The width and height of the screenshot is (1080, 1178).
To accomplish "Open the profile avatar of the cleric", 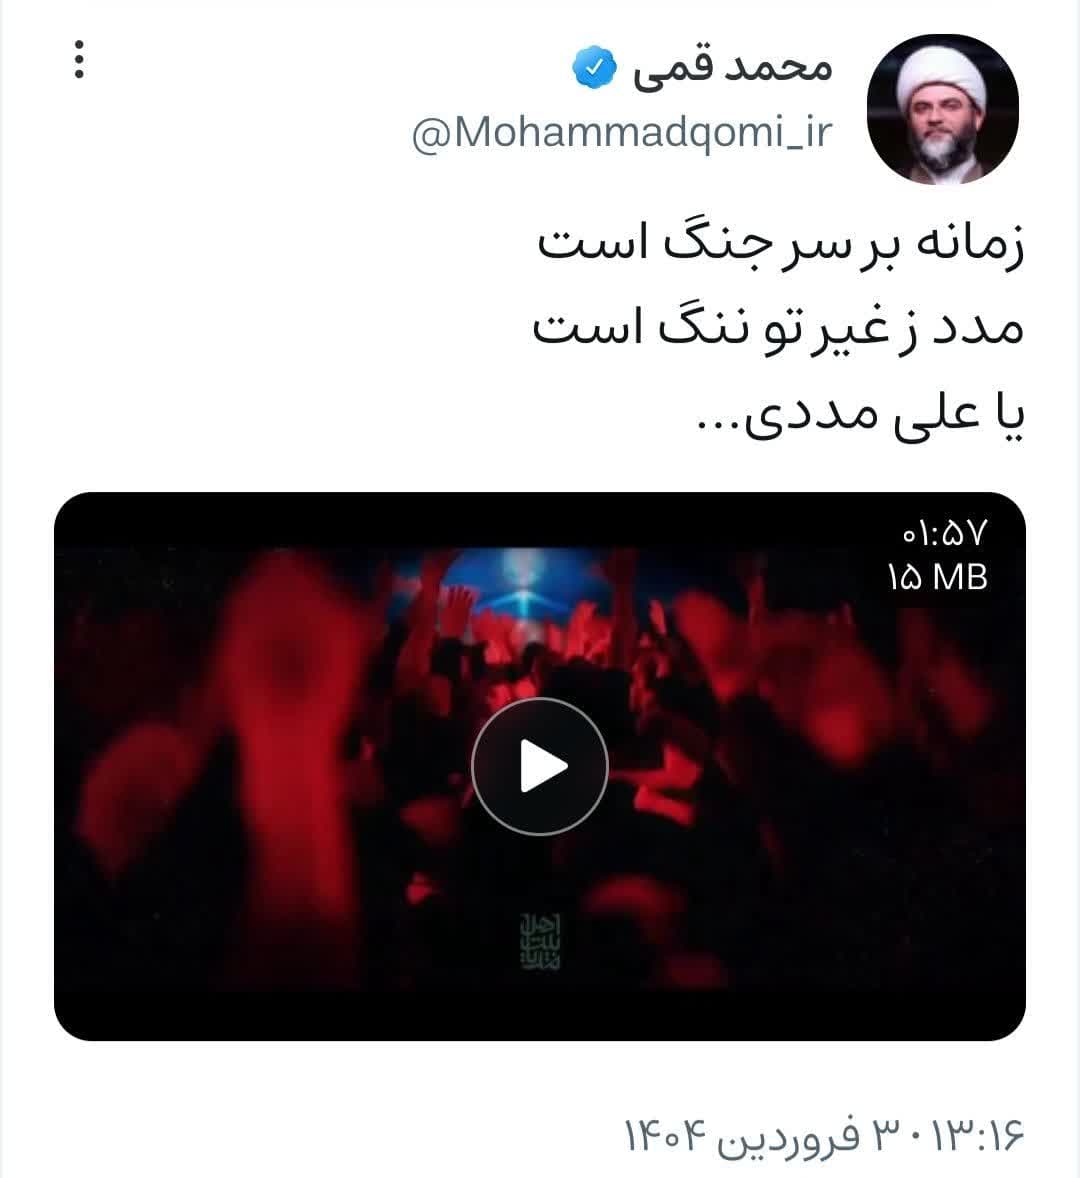I will point(943,110).
